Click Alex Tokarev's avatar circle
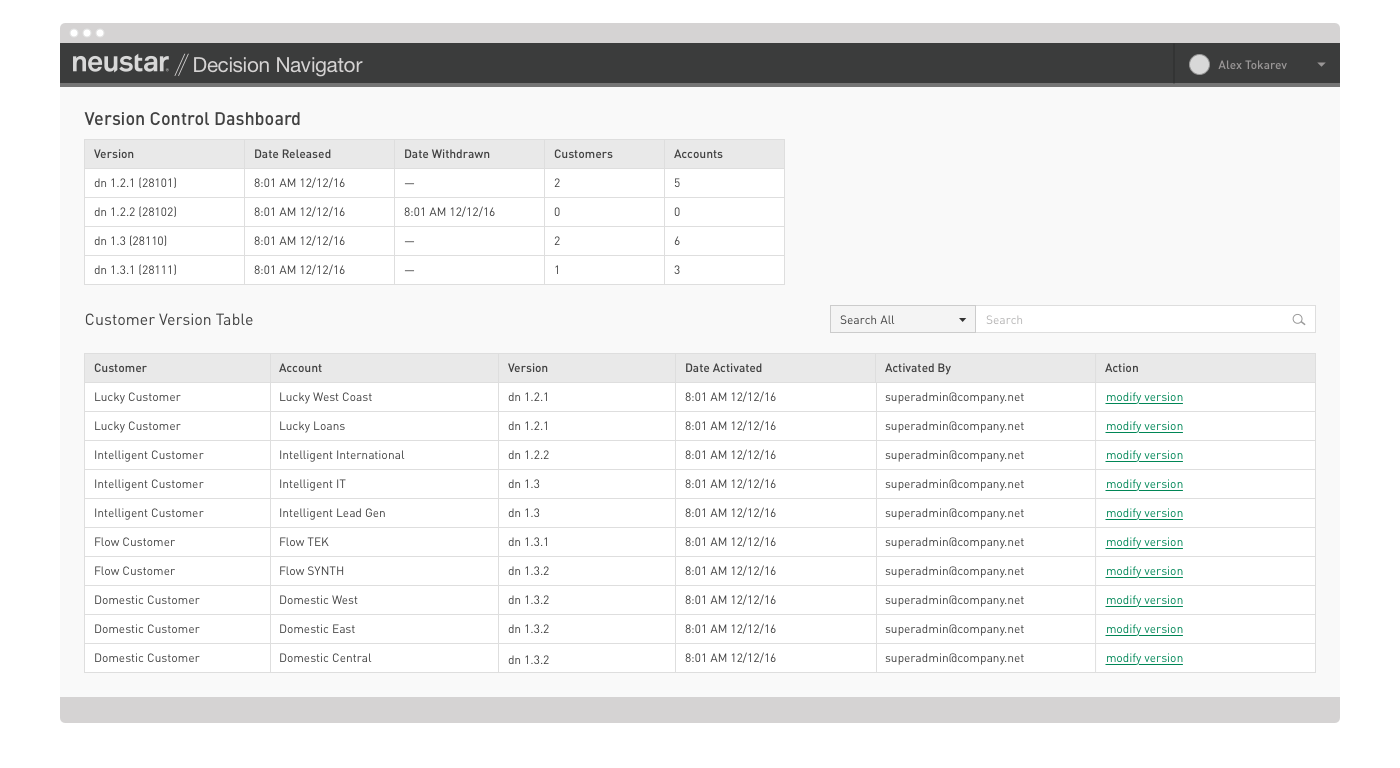The image size is (1400, 768). tap(1199, 65)
